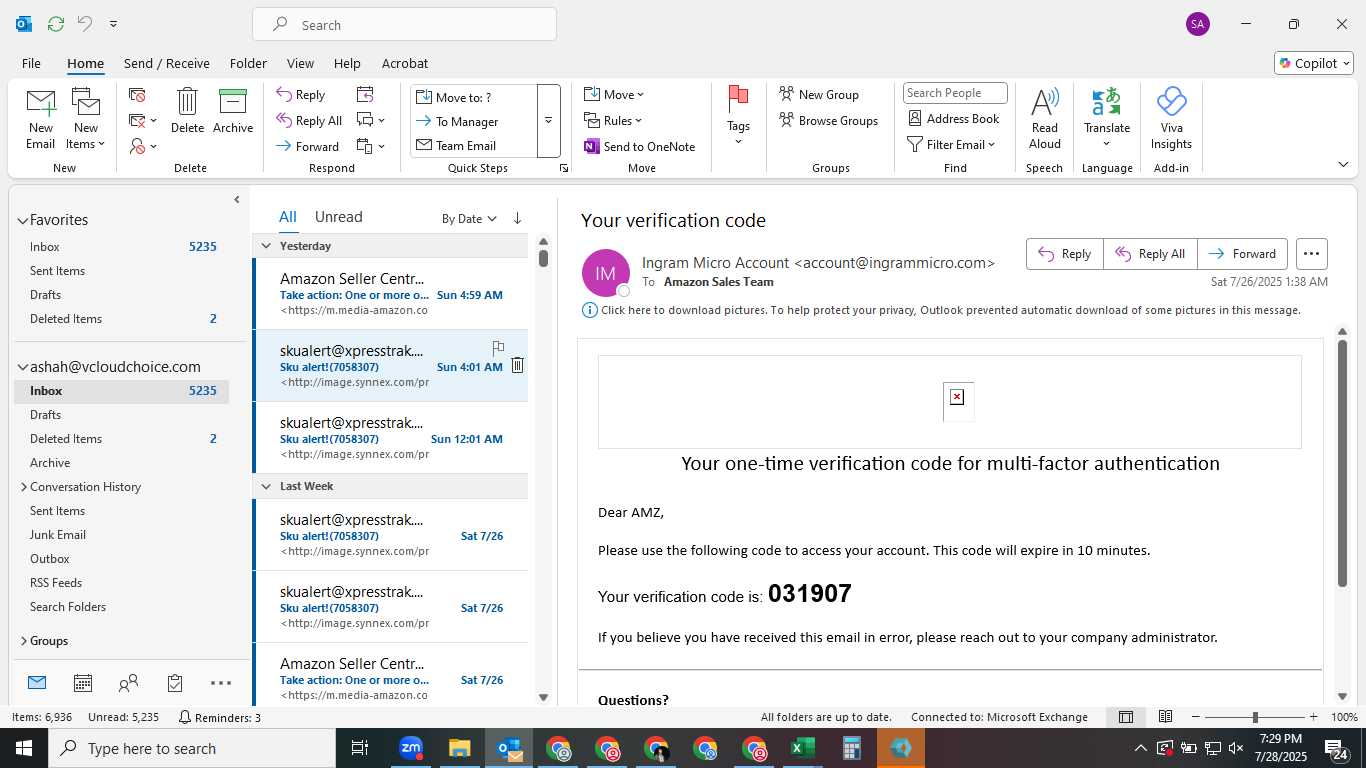Open the Archive folder

point(50,463)
